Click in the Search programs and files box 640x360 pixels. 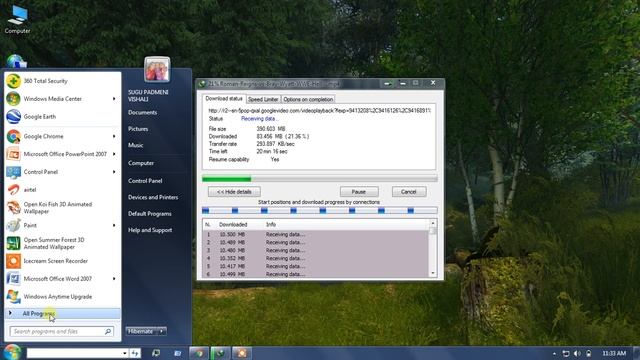point(62,331)
